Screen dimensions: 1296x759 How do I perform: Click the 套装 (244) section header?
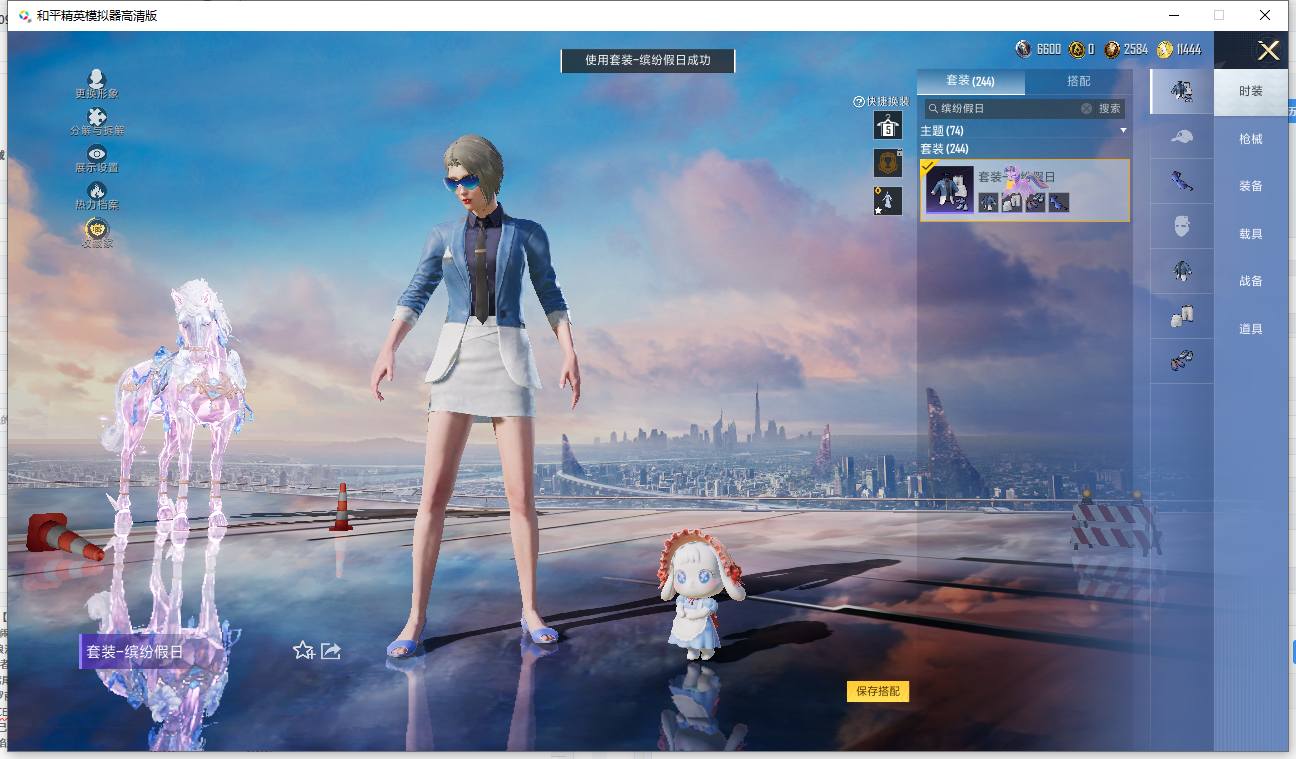[x=944, y=149]
